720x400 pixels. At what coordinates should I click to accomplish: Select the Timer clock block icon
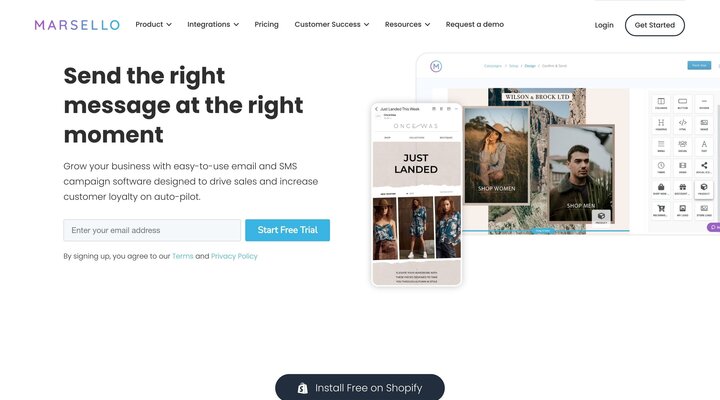pyautogui.click(x=661, y=167)
